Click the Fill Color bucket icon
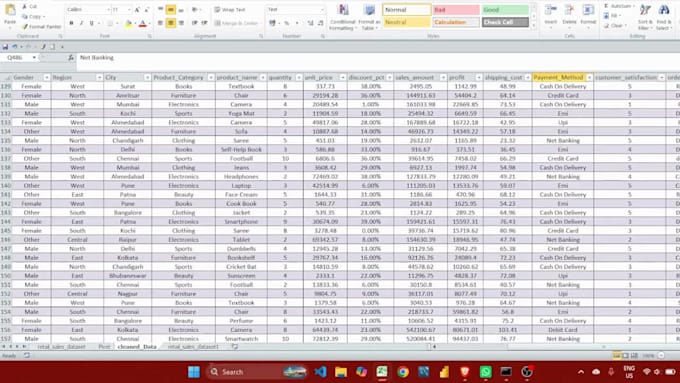 (128, 24)
